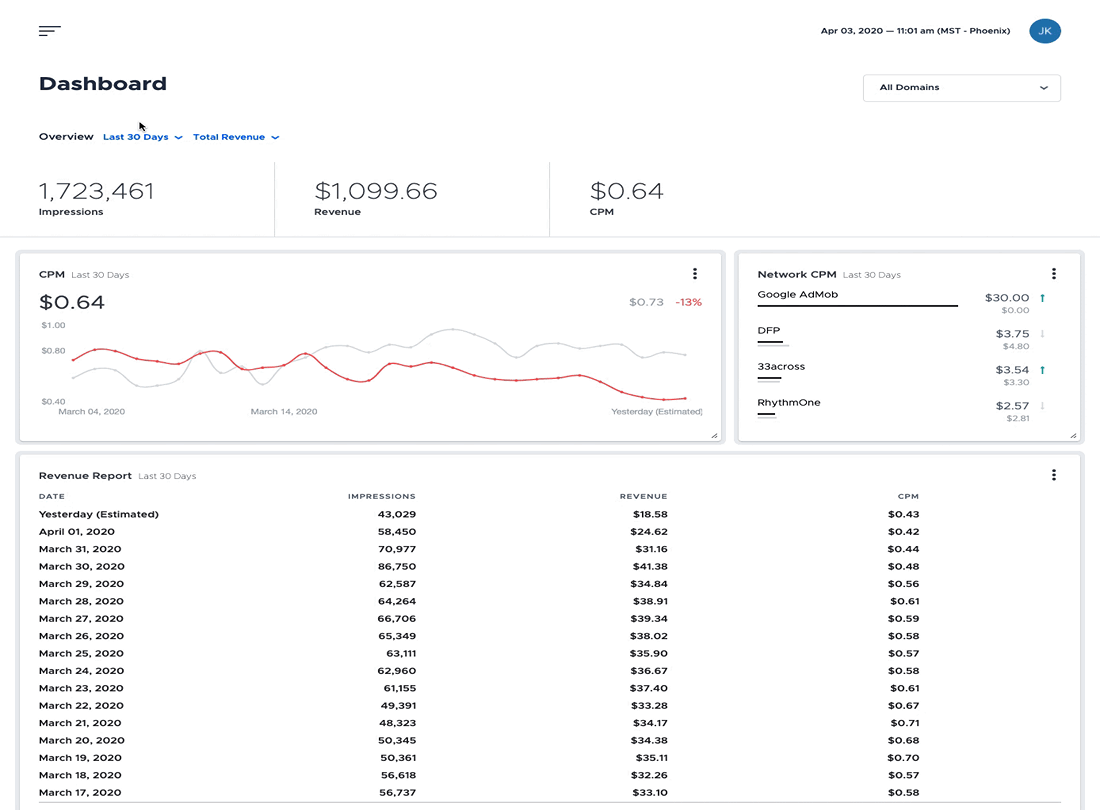Select the RhythmOne network row

click(902, 409)
